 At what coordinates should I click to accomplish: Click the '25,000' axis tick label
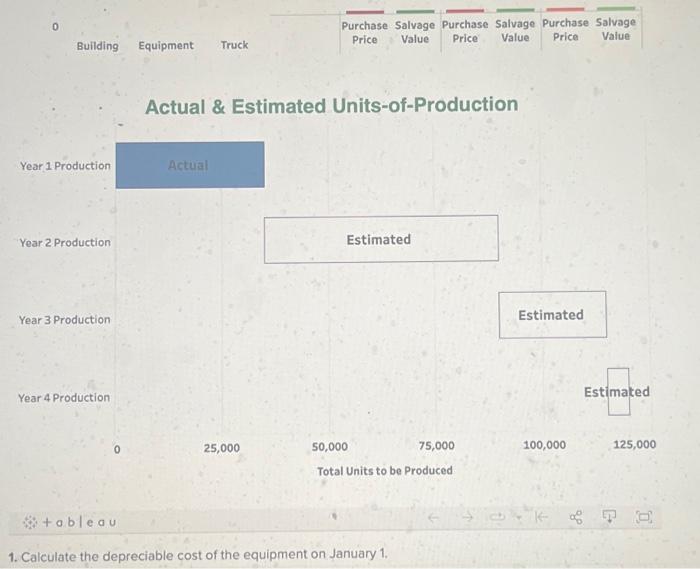click(221, 448)
